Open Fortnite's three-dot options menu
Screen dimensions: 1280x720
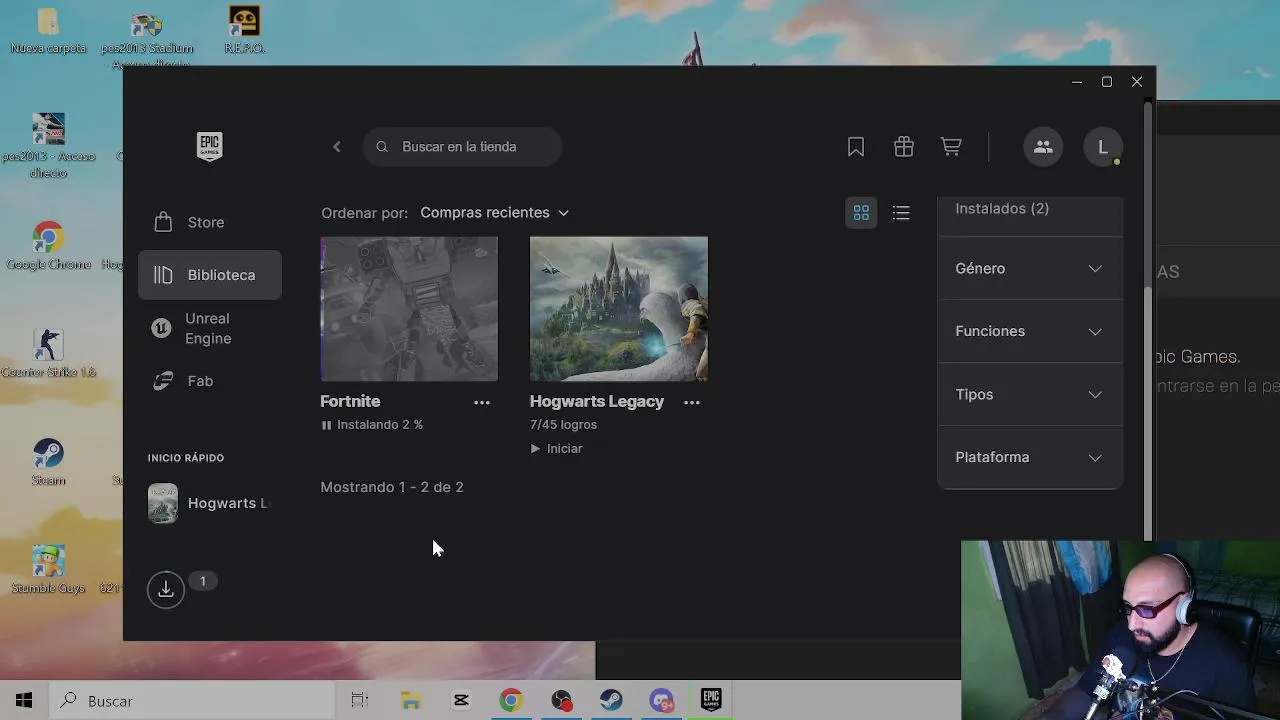(482, 402)
